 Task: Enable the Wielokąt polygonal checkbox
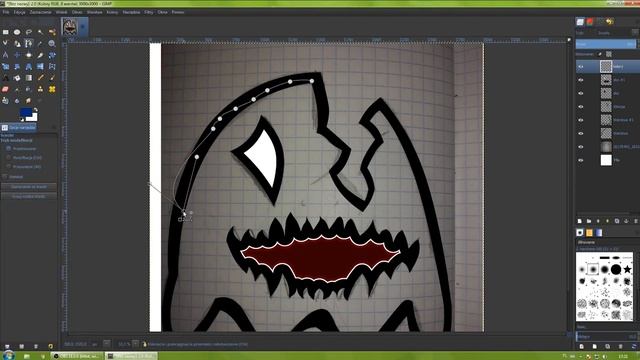coord(5,177)
